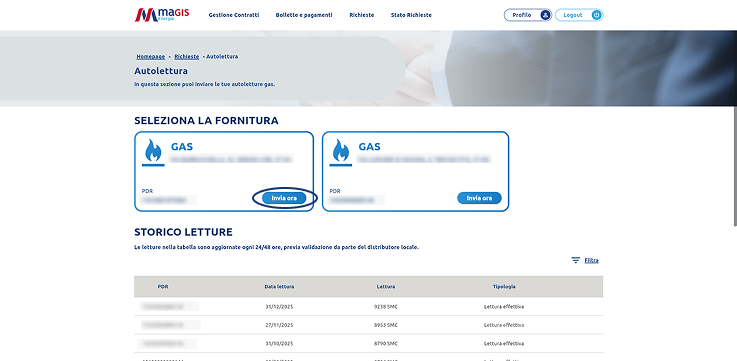The height and width of the screenshot is (361, 737).
Task: Click Lettura effettiva in 31/10/2025 row
Action: [x=504, y=343]
